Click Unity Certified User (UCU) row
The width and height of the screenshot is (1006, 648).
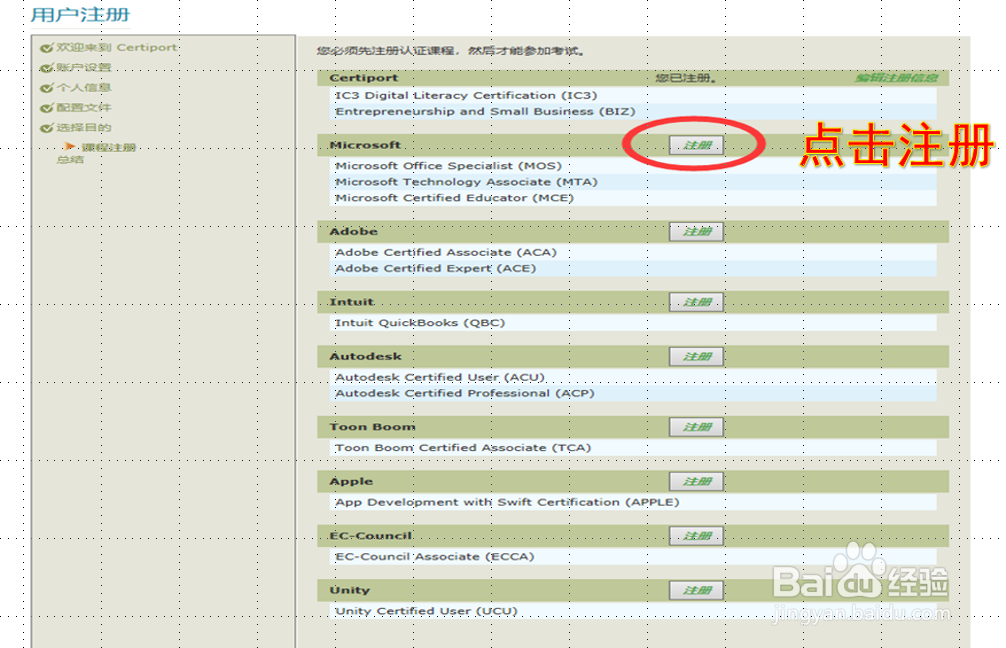[633, 611]
